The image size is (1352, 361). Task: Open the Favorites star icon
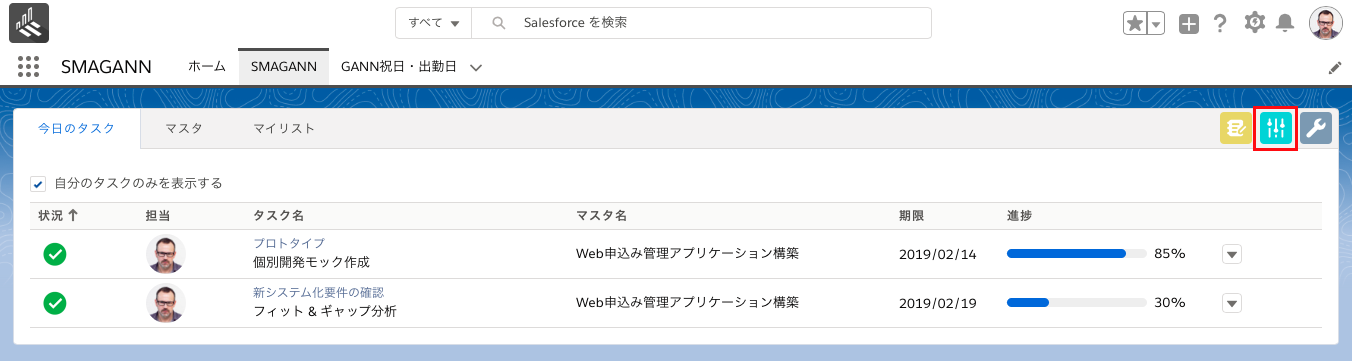point(1135,24)
